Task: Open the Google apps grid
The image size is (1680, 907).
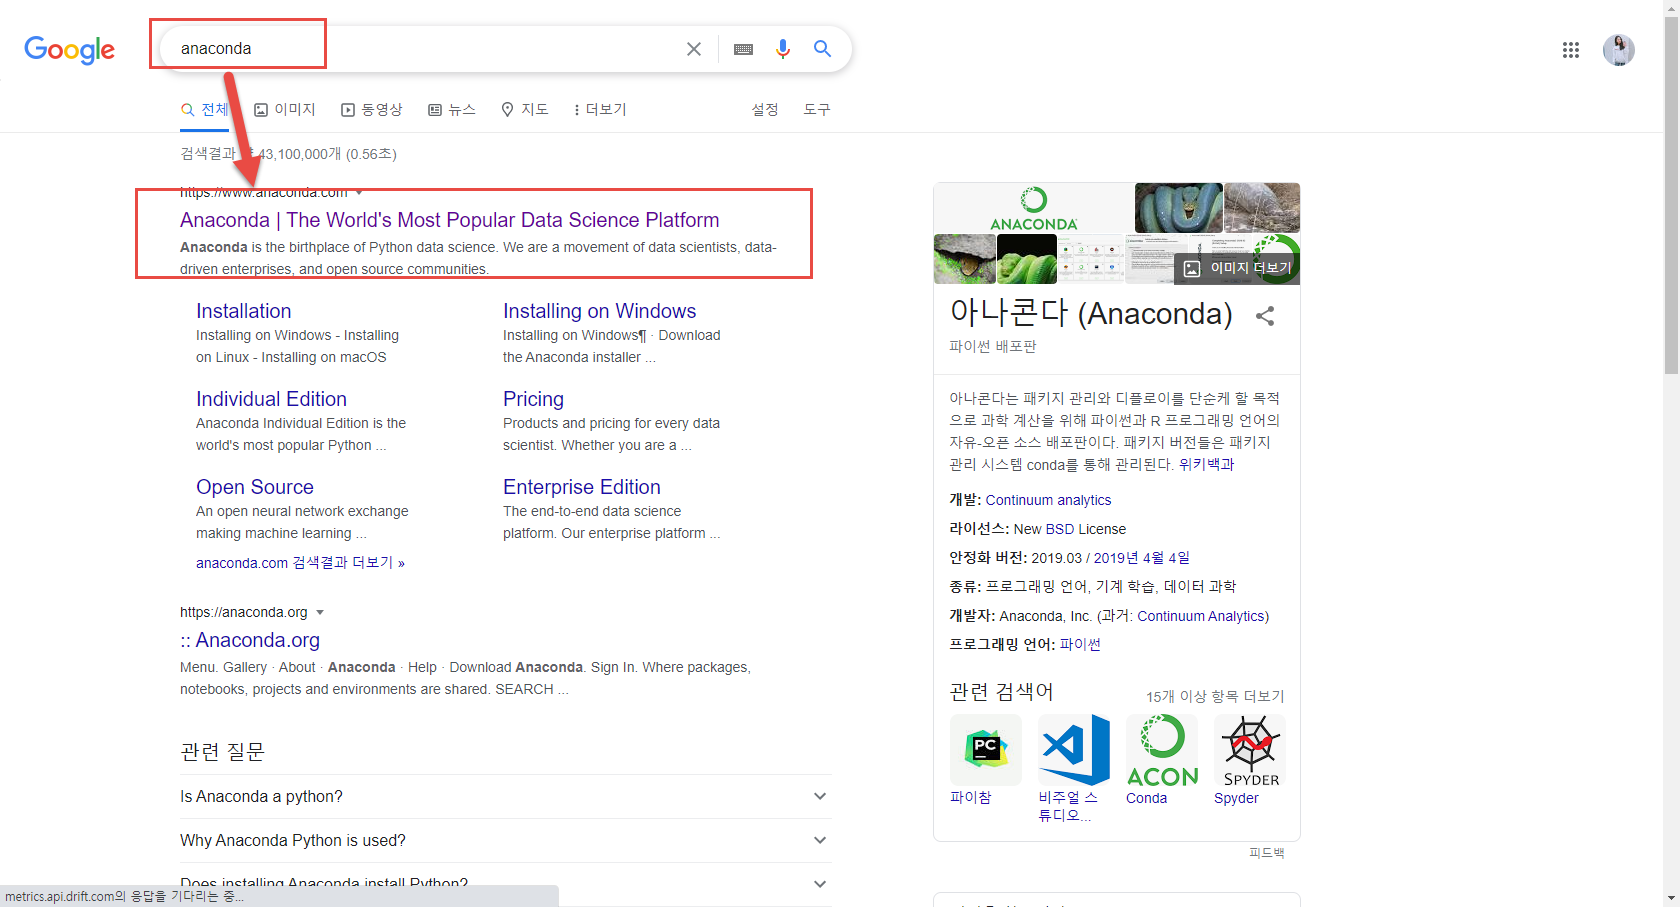Action: [x=1571, y=50]
